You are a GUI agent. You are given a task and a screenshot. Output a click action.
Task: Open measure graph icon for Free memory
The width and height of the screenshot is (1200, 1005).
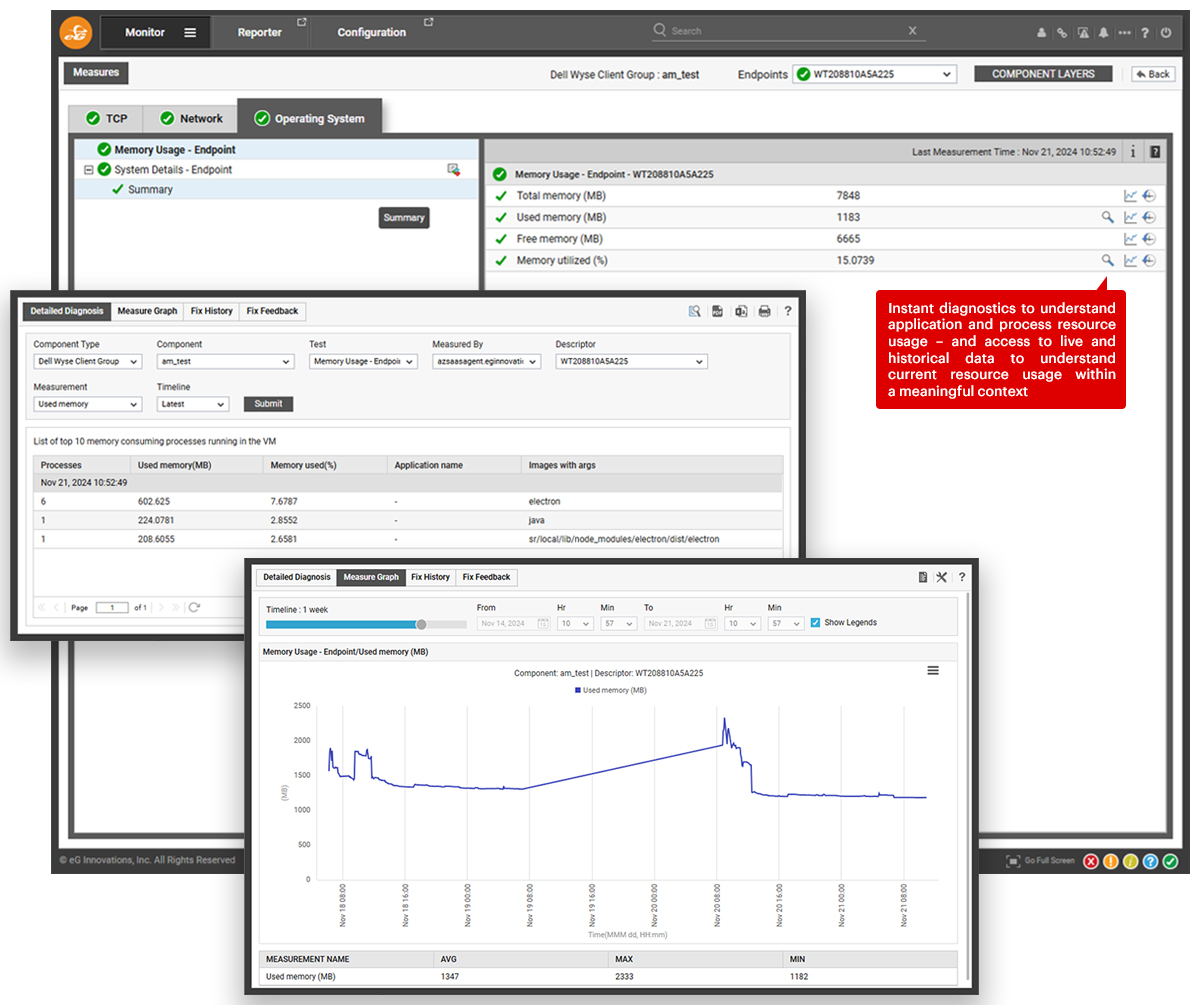1130,239
